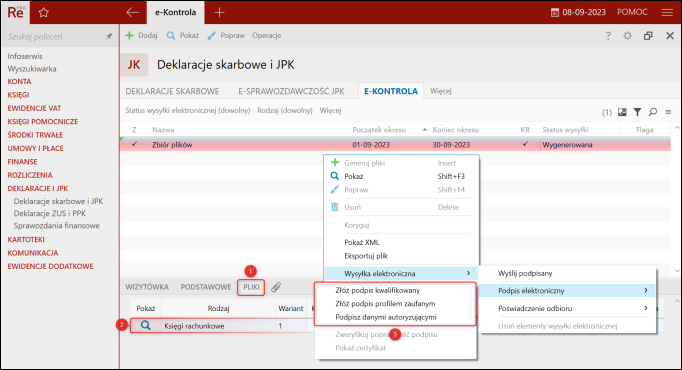Open the hamburger menu icon
682x370 pixels.
click(667, 13)
